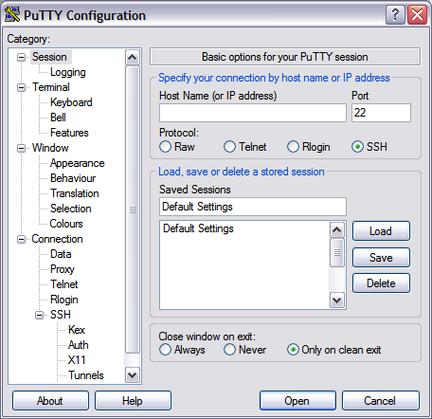
Task: Click saved sessions list down arrow
Action: pyautogui.click(x=337, y=300)
